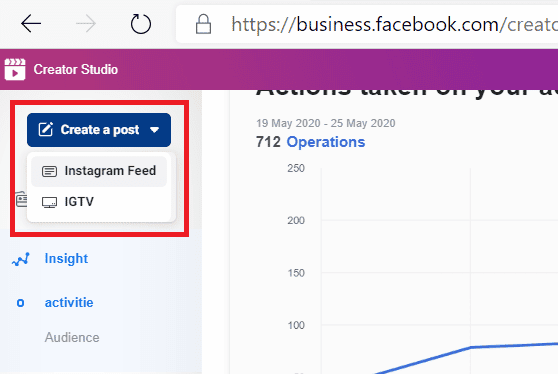Click the browser back arrow

(31, 24)
